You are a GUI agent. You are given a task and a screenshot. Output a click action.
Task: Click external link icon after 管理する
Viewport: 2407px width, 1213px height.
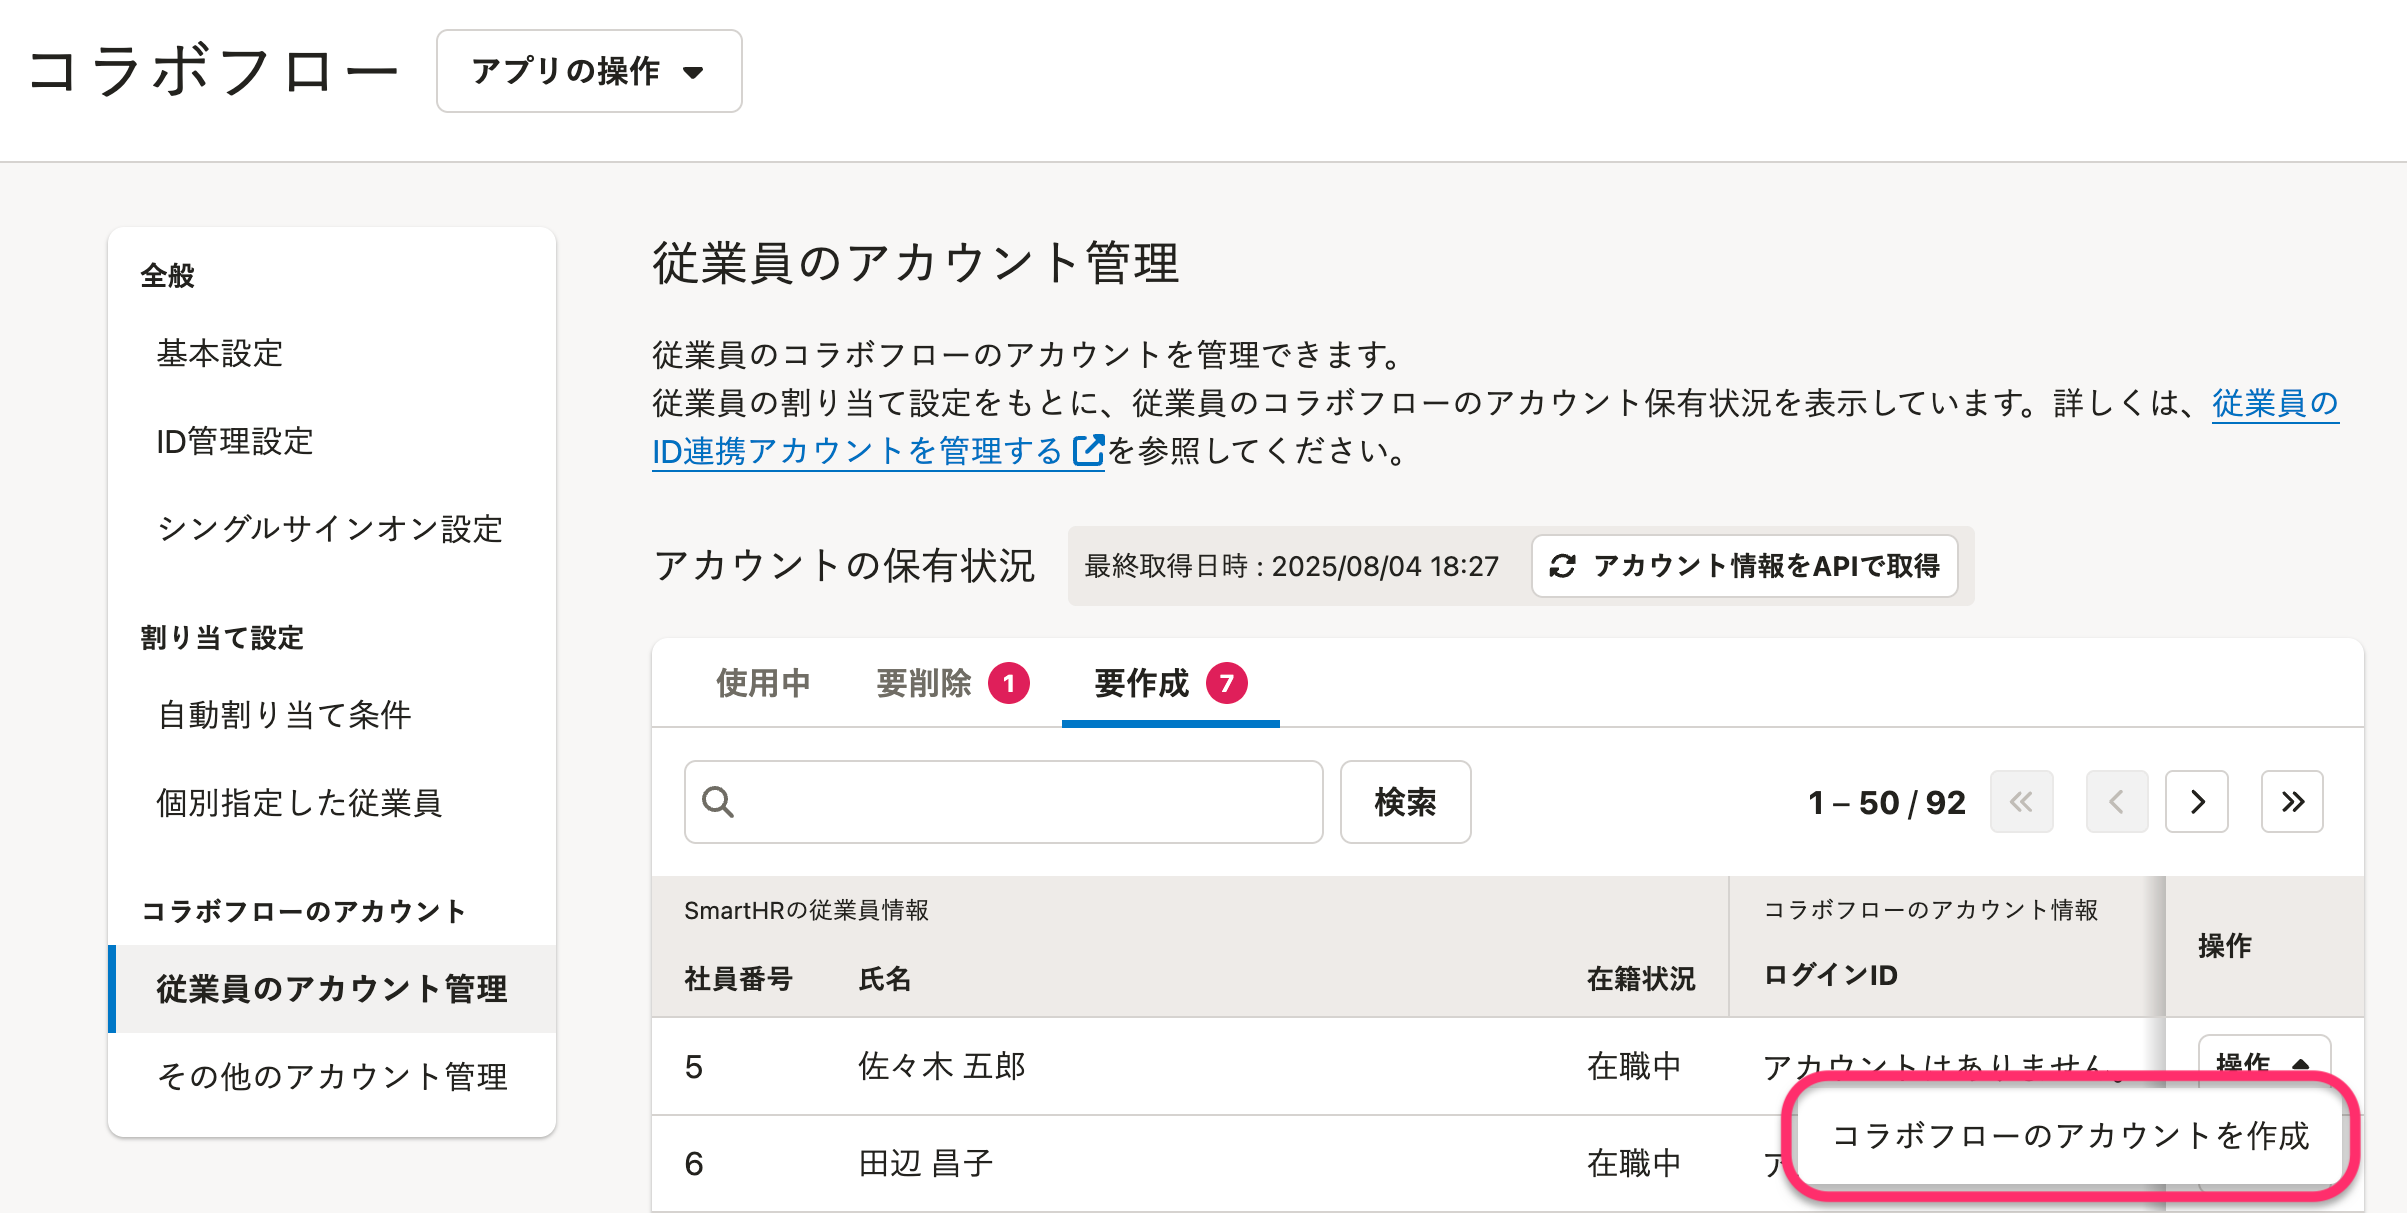(x=1088, y=451)
